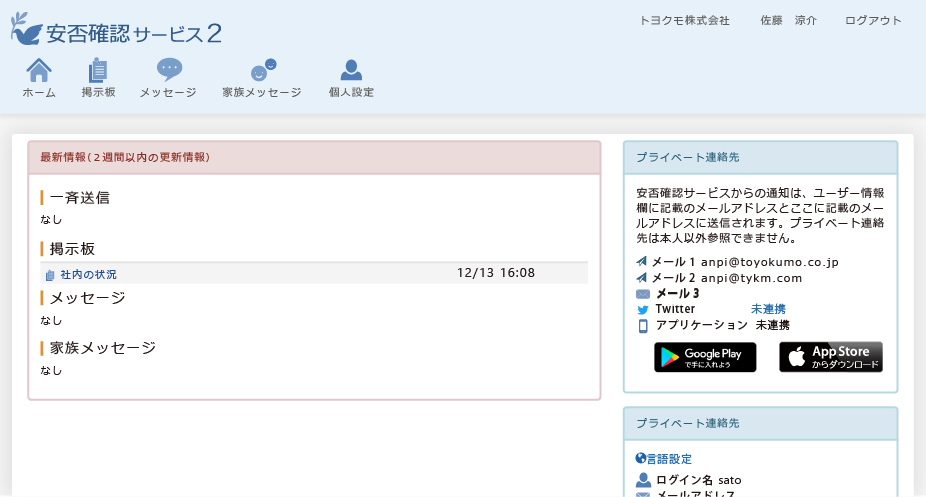Click the 一斉送信 section heading

tap(80, 198)
